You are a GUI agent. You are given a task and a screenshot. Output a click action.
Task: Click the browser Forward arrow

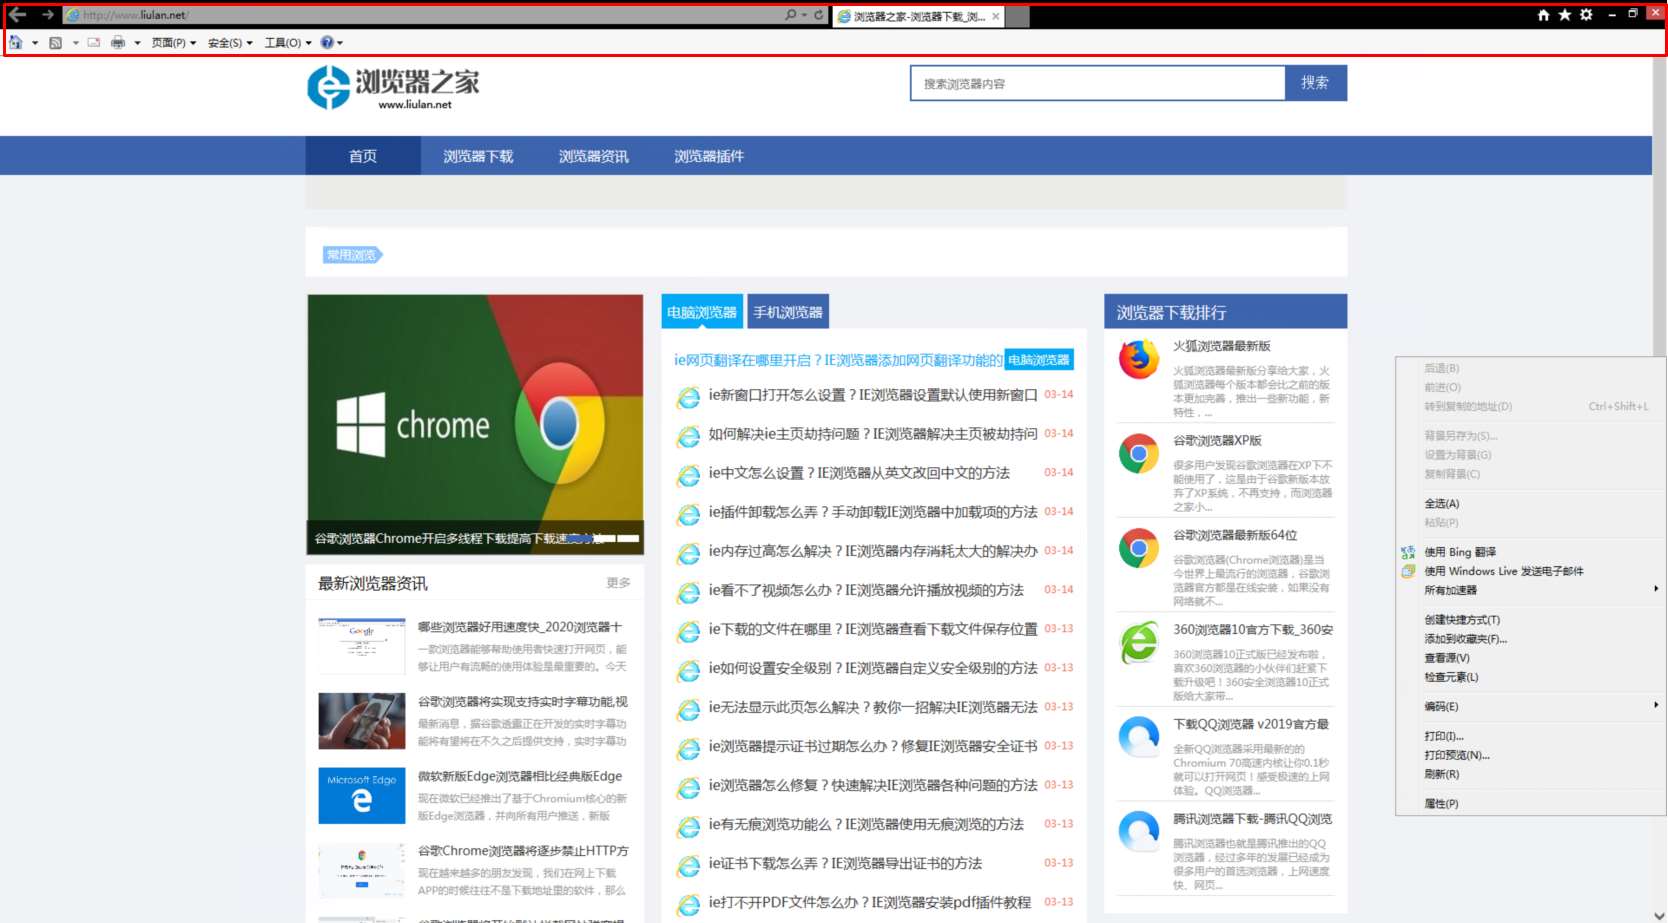click(47, 15)
